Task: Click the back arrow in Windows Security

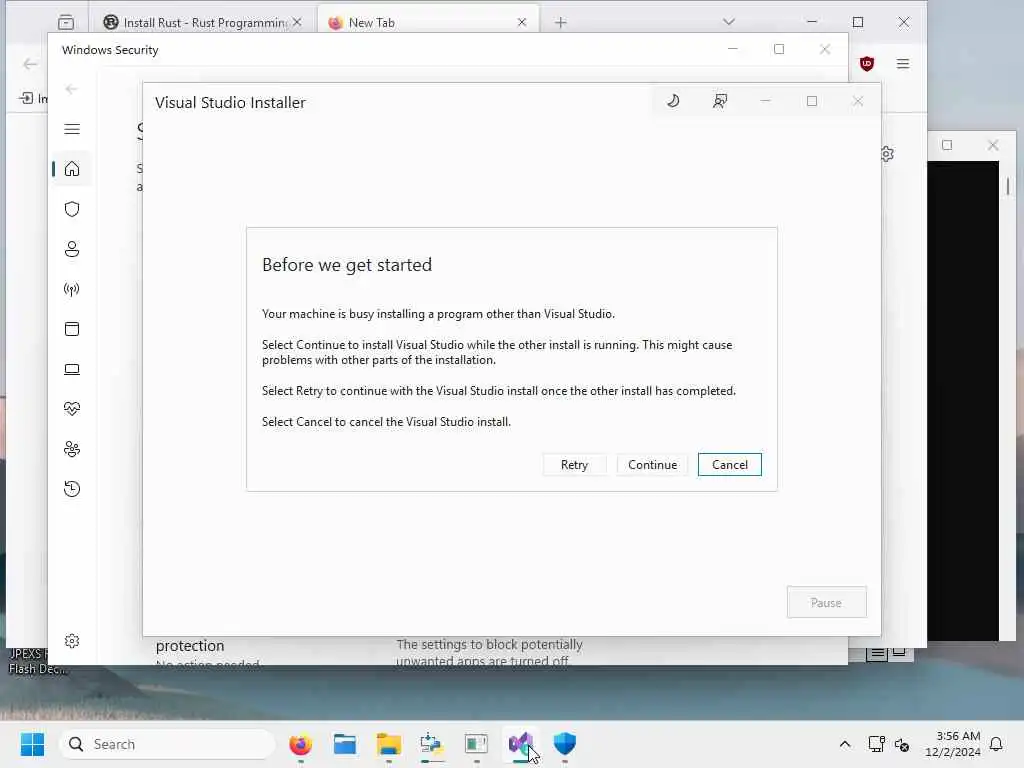Action: [x=71, y=89]
